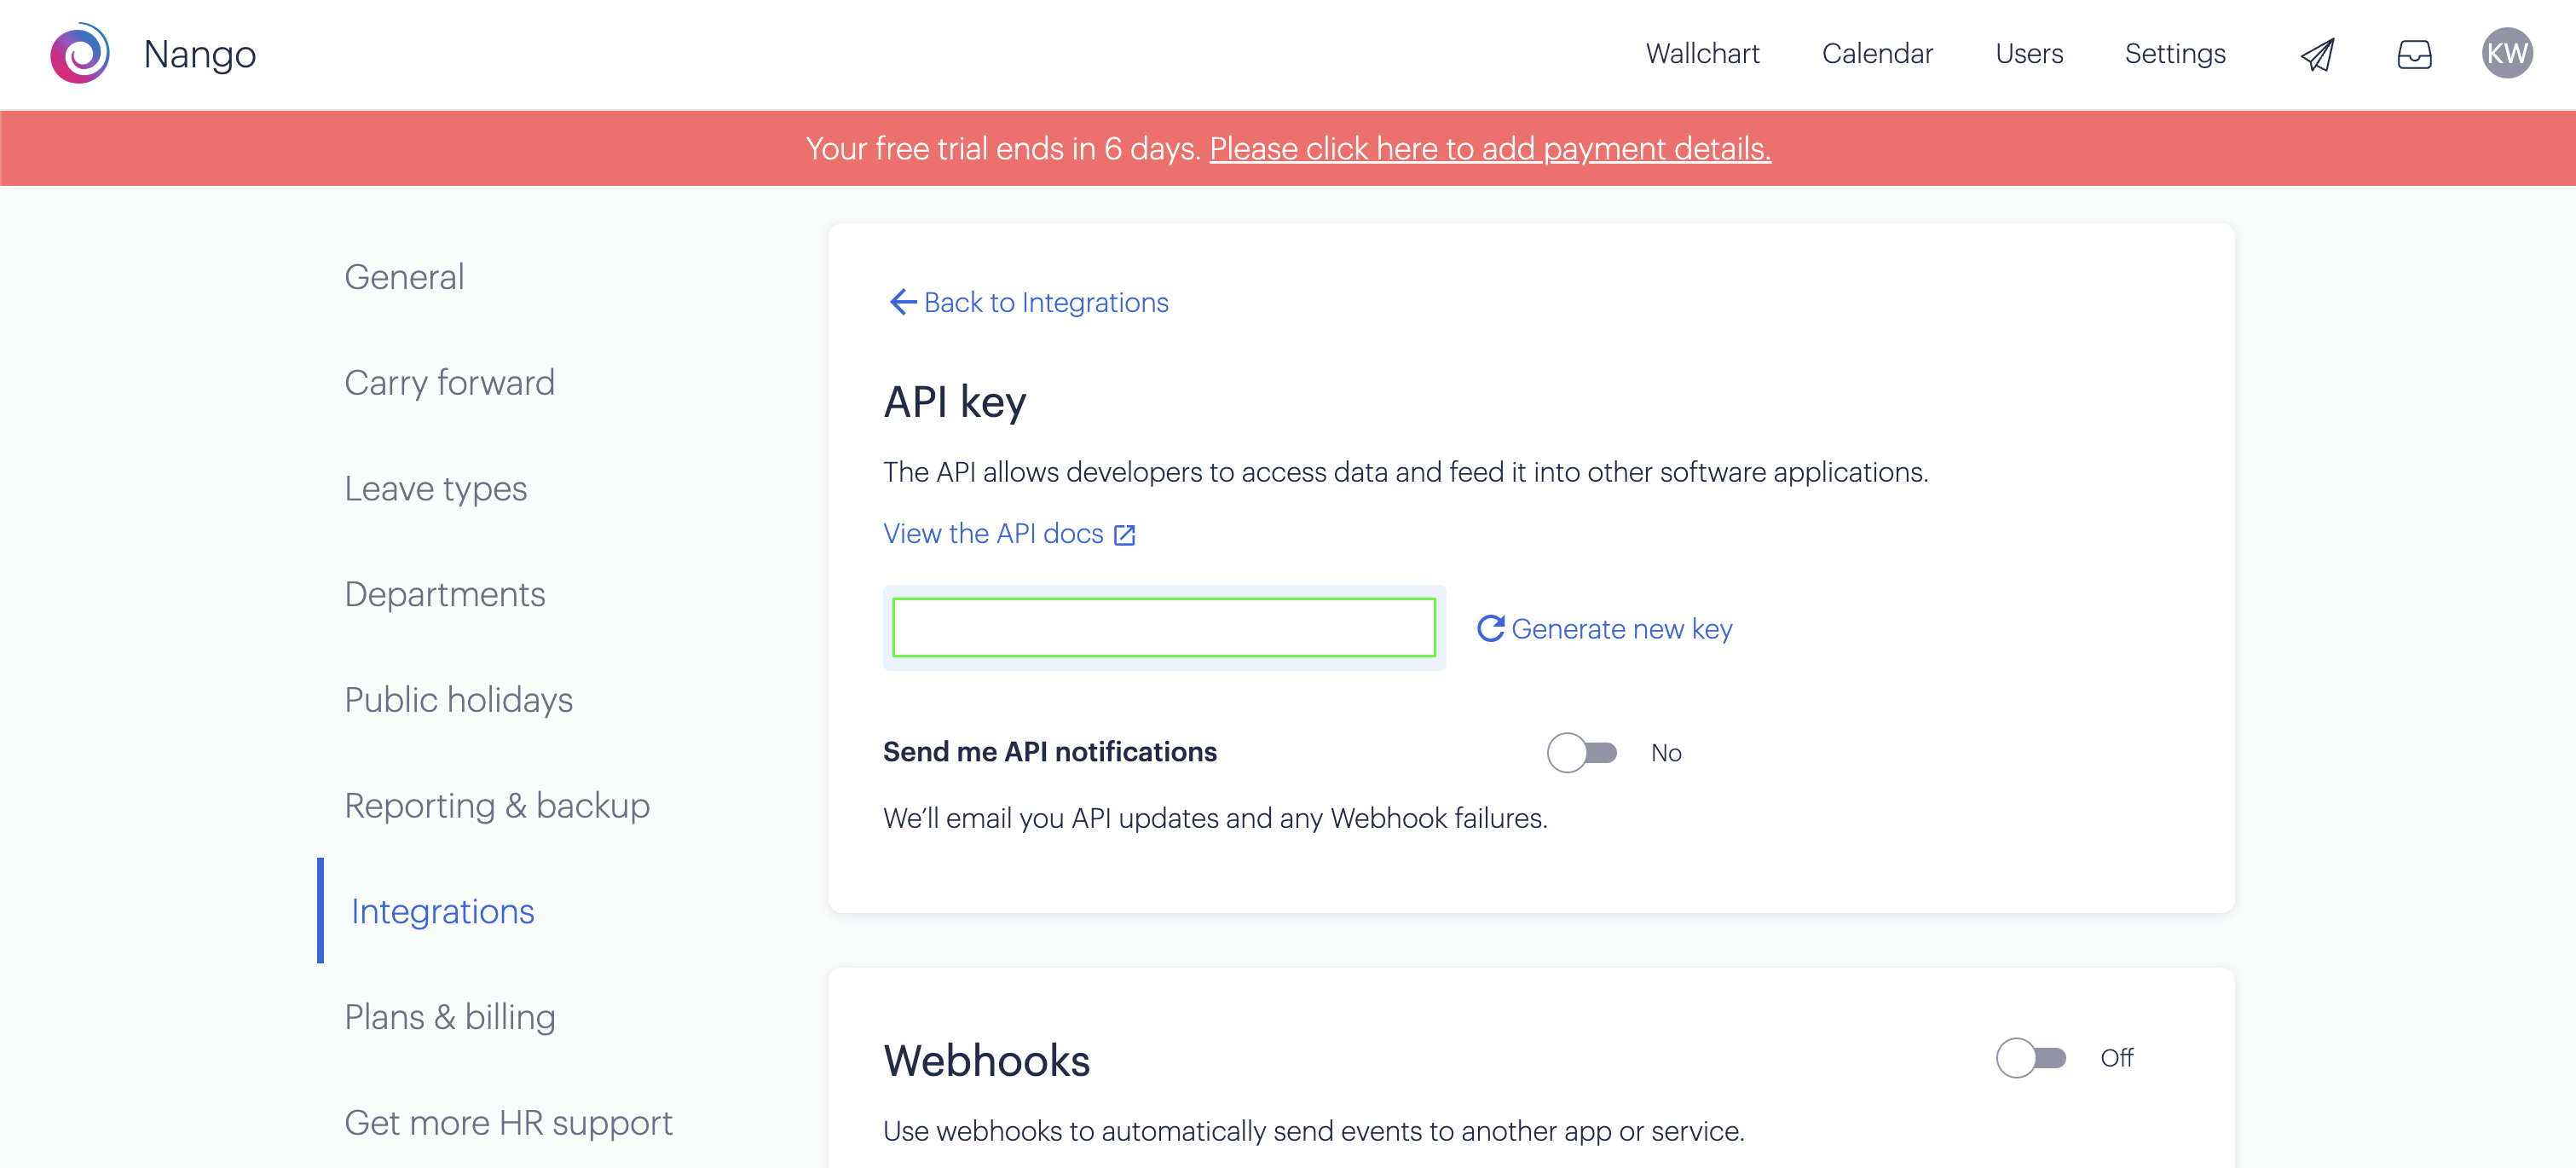
Task: Click the 'Send me API notifications' label
Action: point(1050,752)
